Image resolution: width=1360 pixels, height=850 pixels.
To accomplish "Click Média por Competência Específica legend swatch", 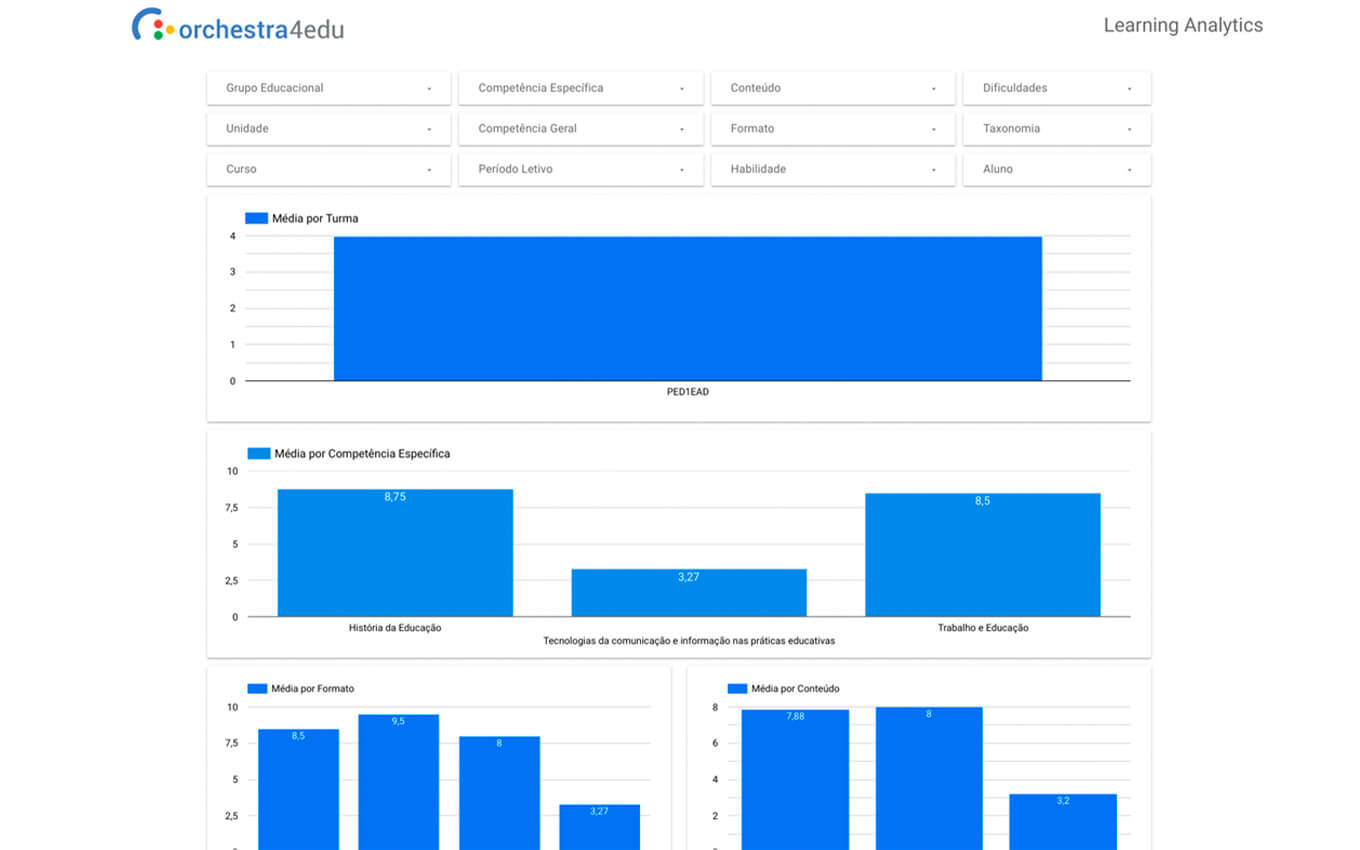I will point(258,454).
